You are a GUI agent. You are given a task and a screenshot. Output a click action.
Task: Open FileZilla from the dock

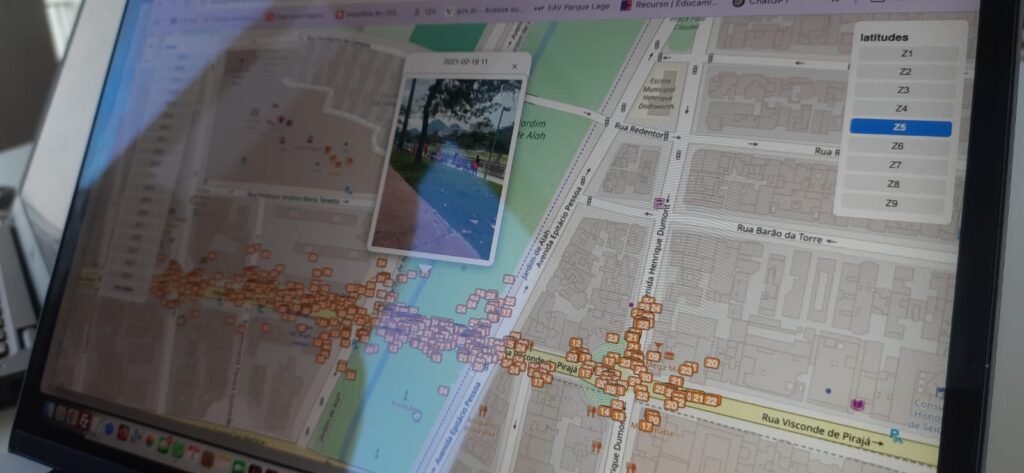(86, 421)
